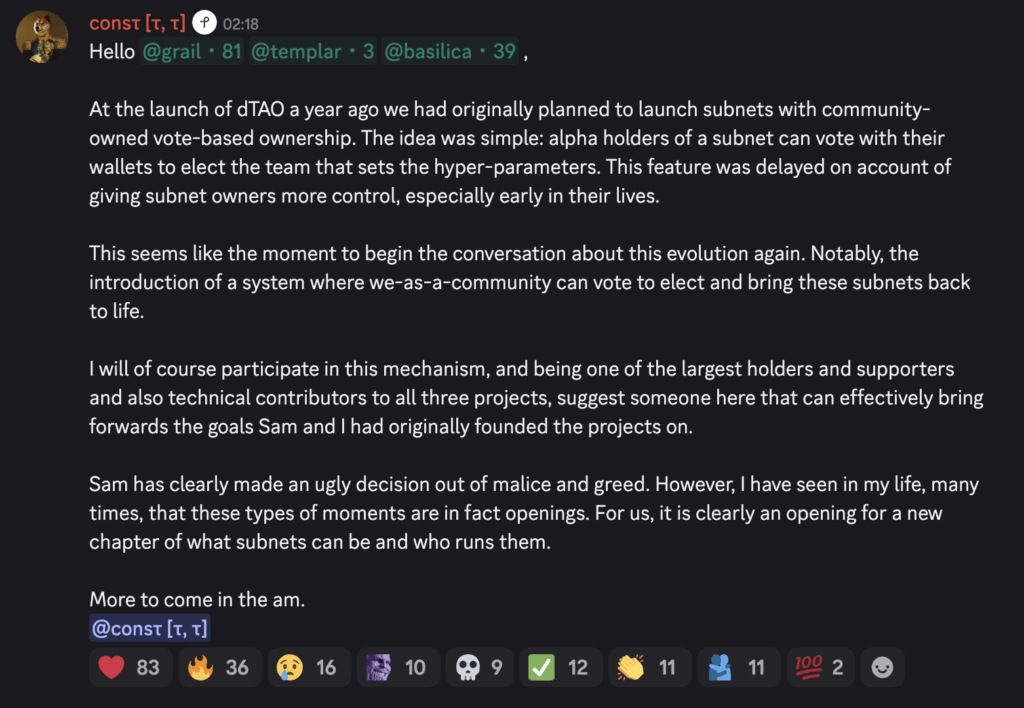
Task: Open the @basilica mention
Action: click(451, 52)
